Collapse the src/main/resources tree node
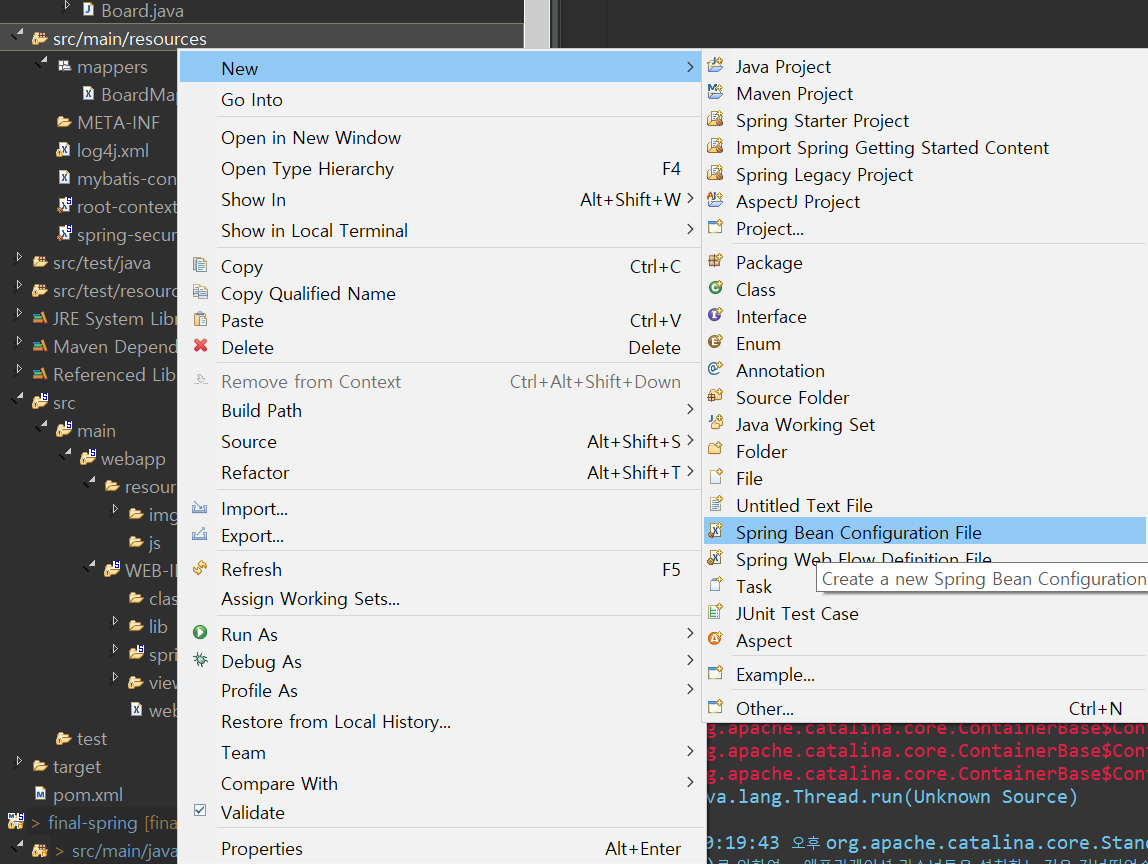Viewport: 1148px width, 864px height. pyautogui.click(x=19, y=34)
